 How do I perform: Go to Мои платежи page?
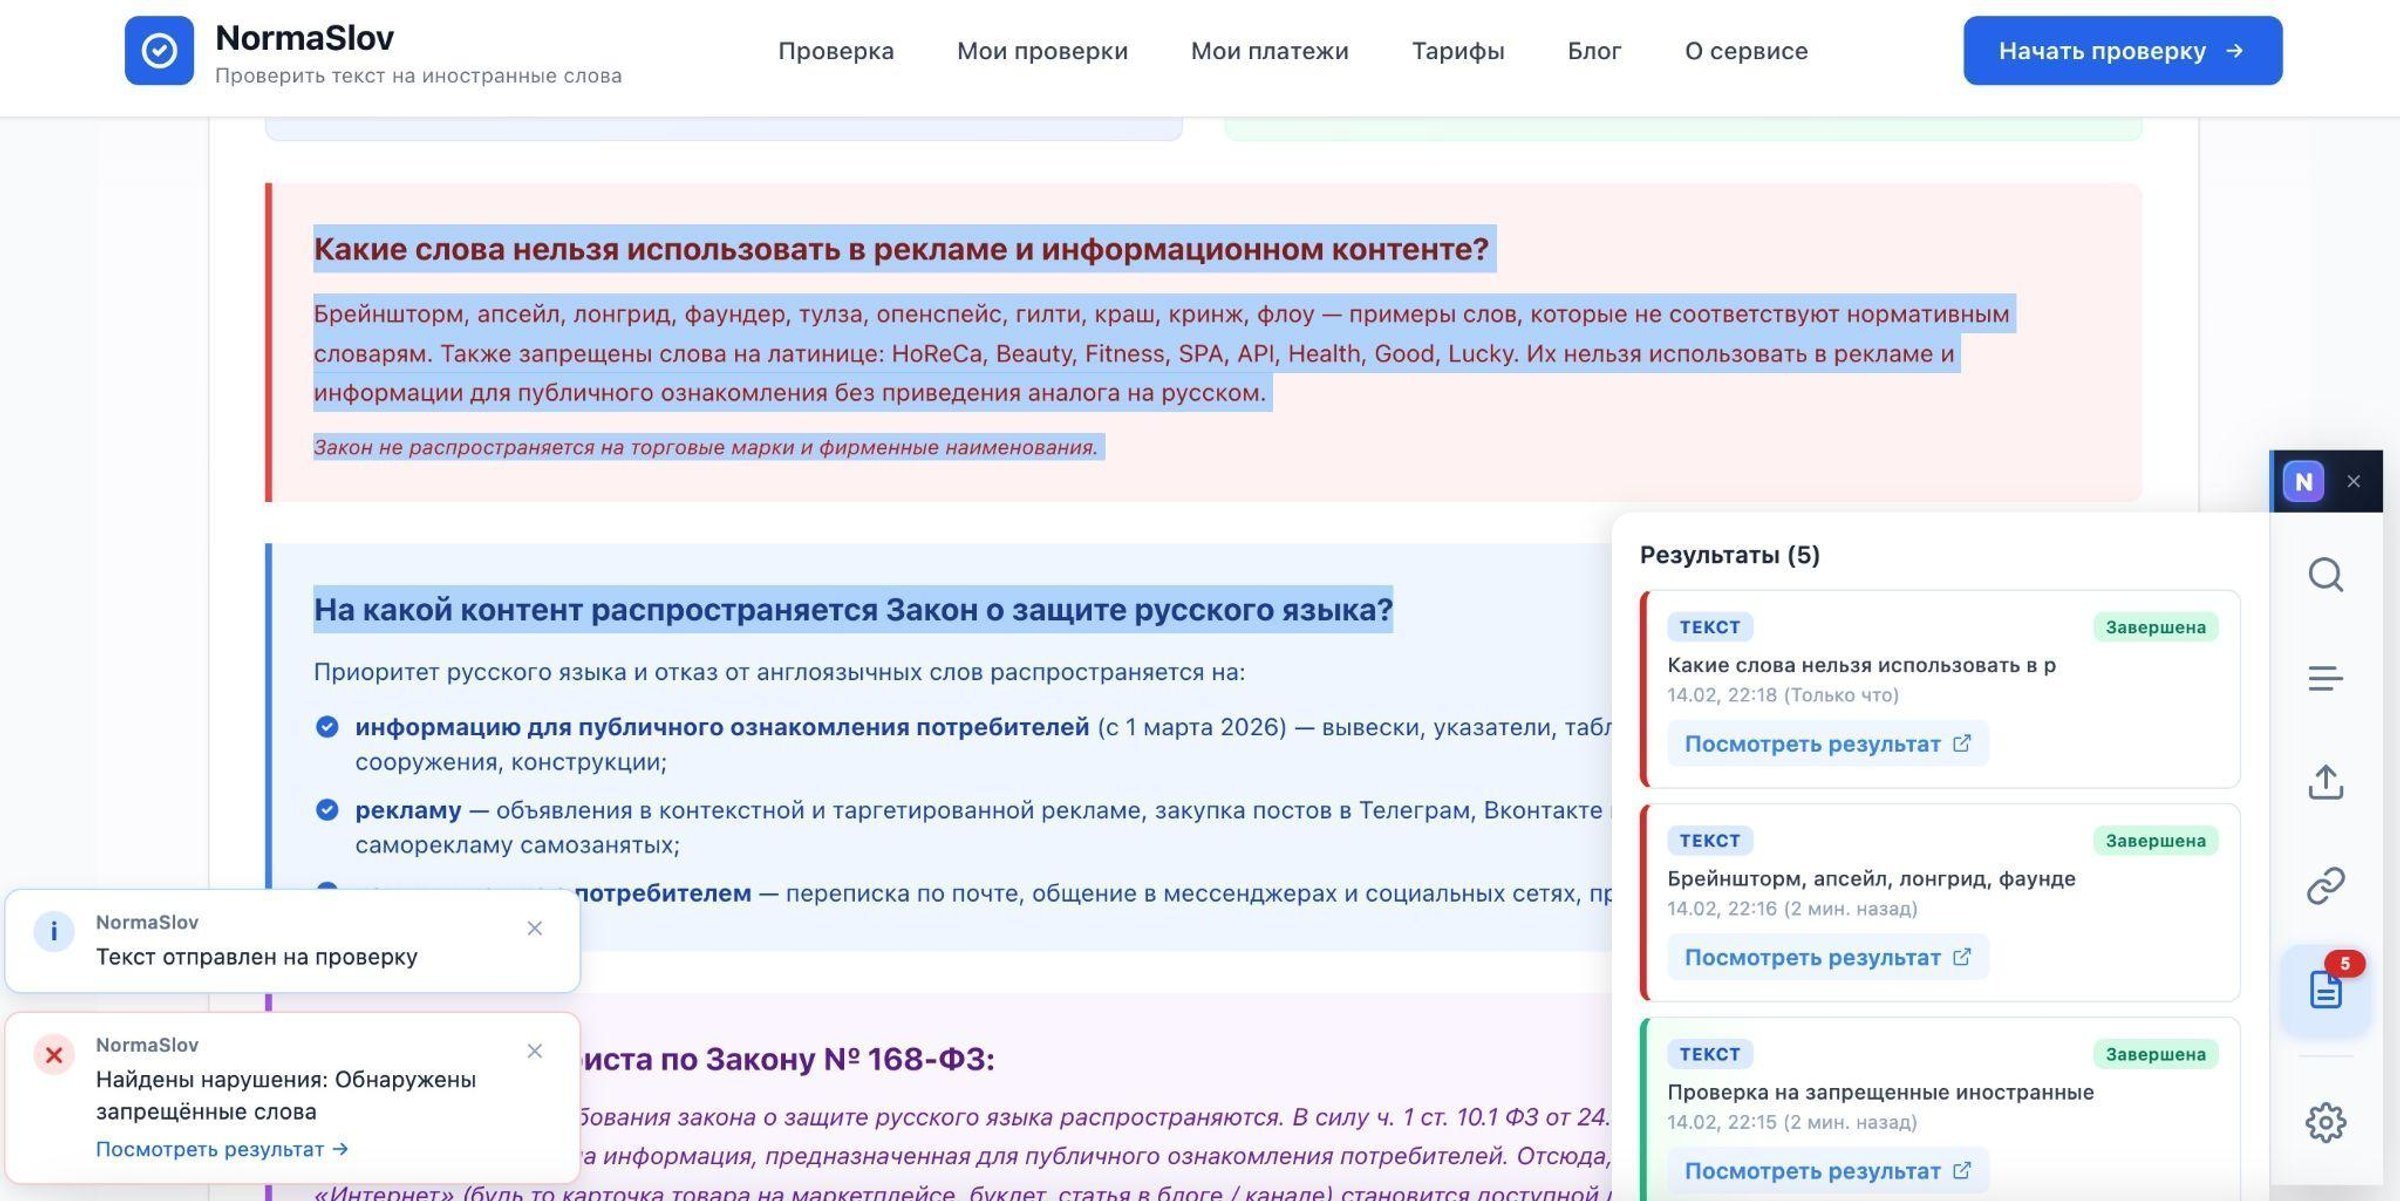point(1269,51)
